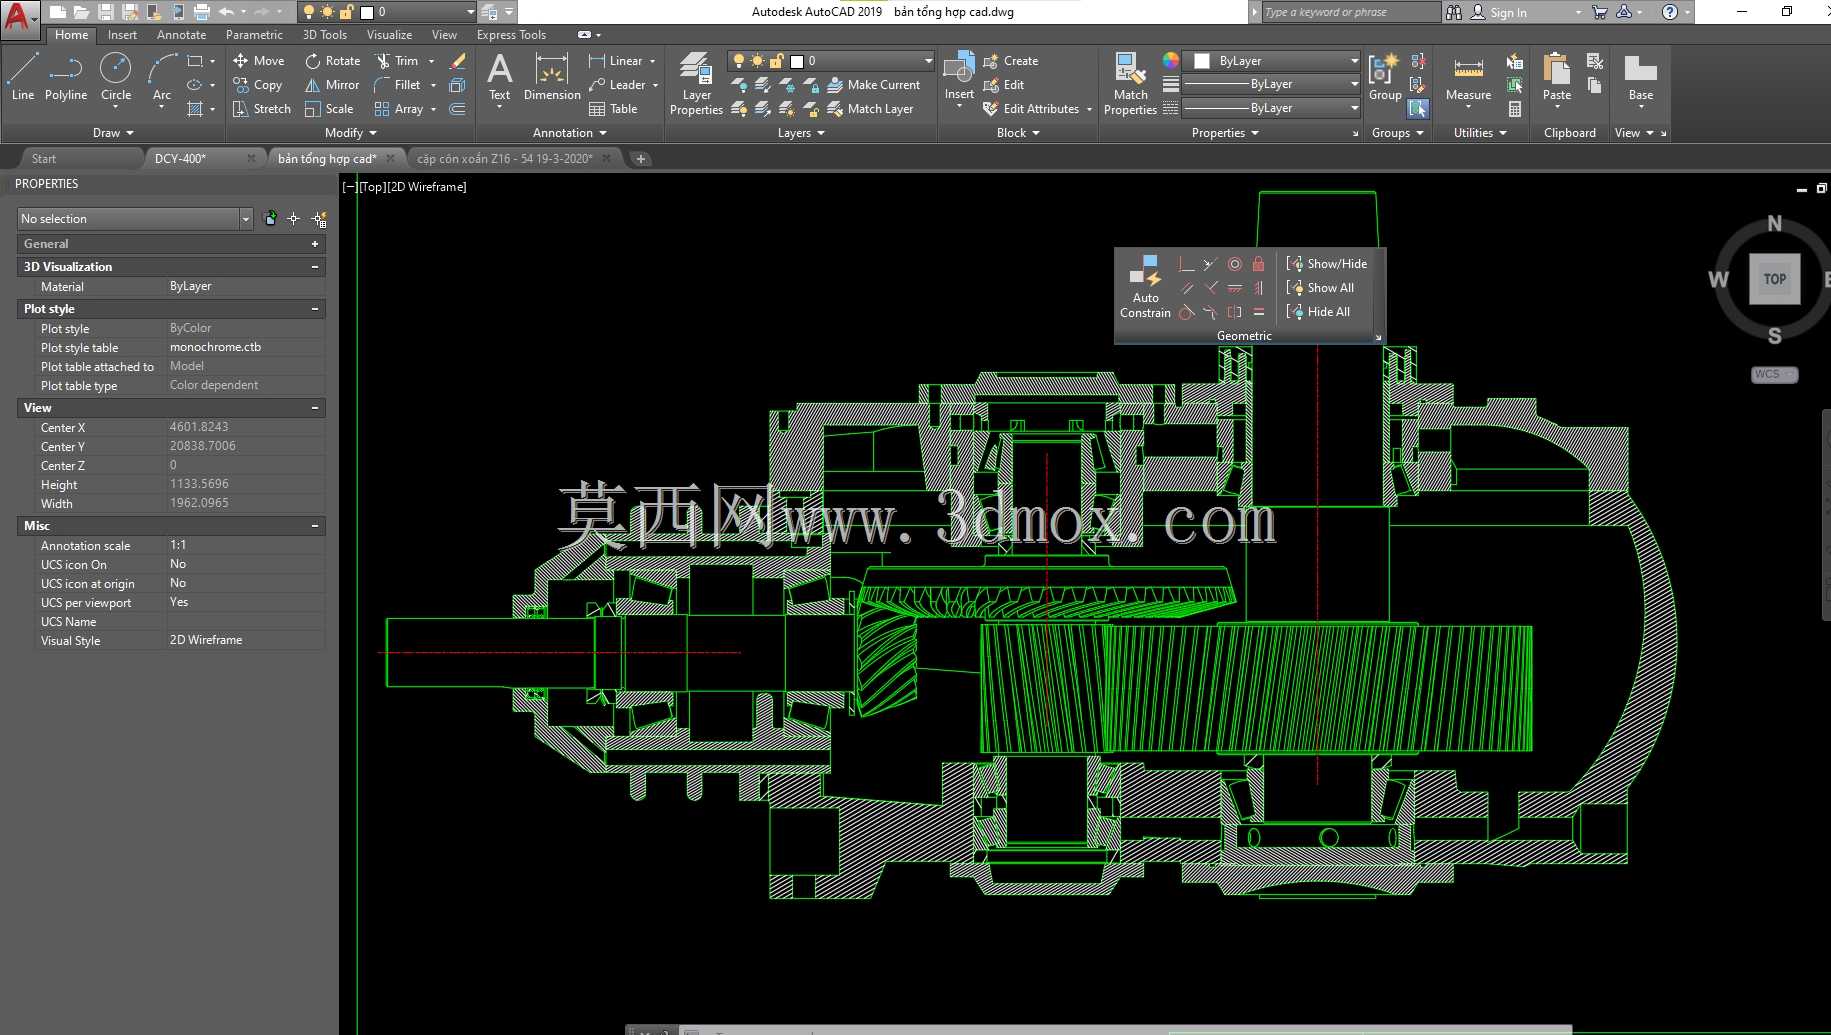Click Auto Constrain in Geometric panel
This screenshot has width=1831, height=1035.
pyautogui.click(x=1145, y=287)
